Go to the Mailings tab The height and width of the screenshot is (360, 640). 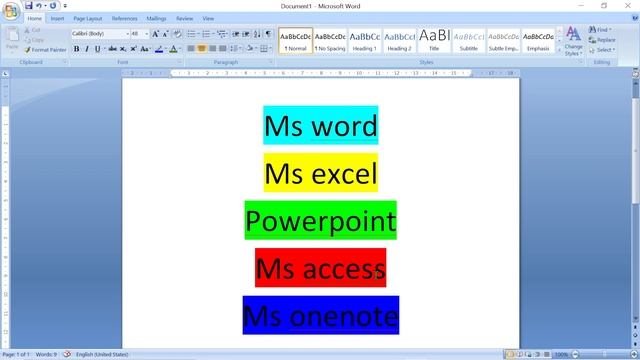pyautogui.click(x=156, y=19)
